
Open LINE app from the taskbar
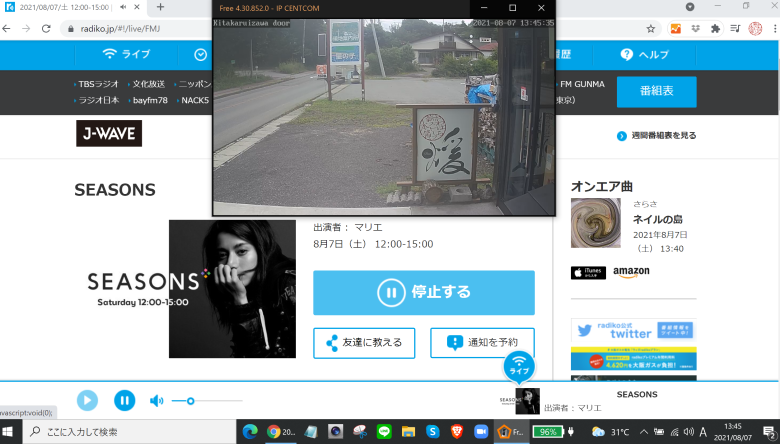coord(384,432)
